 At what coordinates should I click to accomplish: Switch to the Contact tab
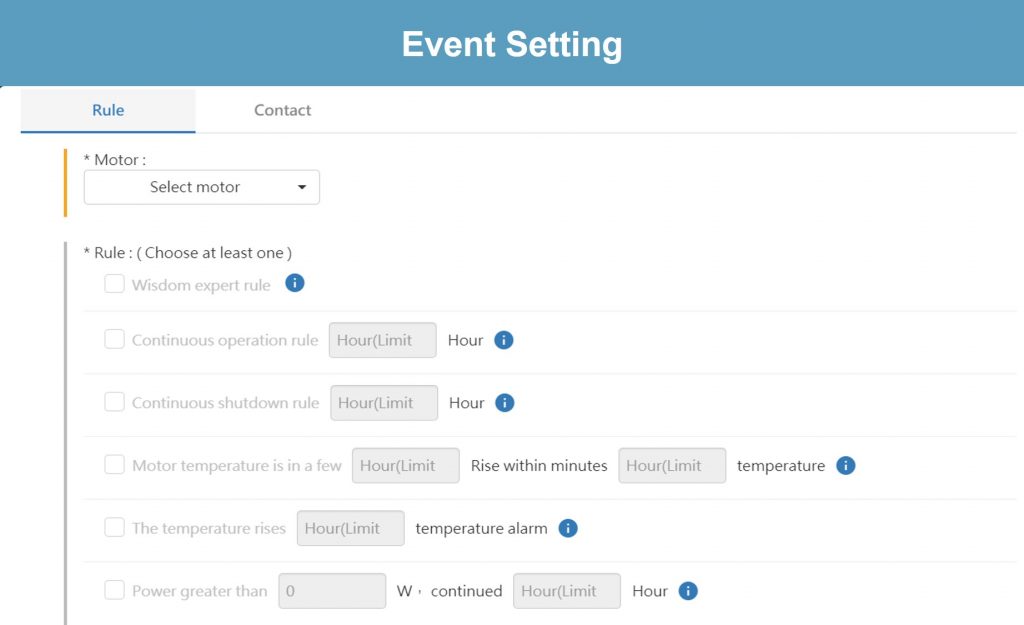(283, 110)
